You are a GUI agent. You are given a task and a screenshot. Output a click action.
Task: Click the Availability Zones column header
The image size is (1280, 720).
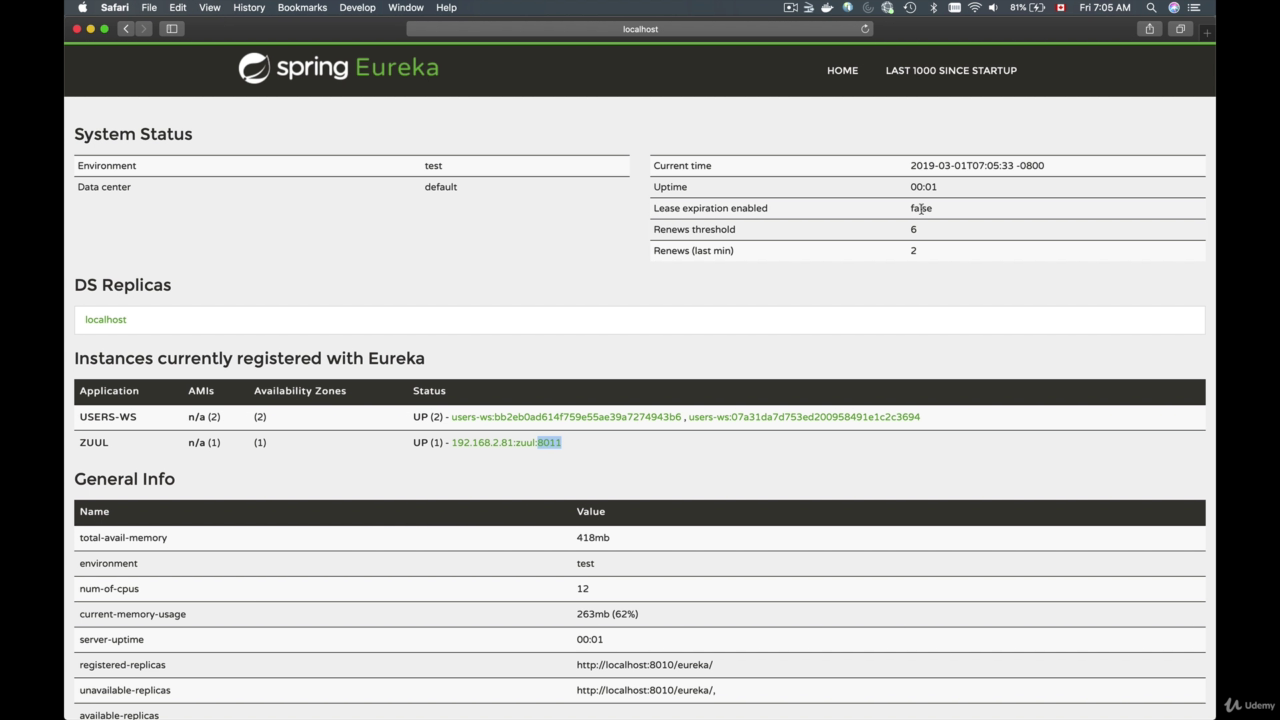tap(300, 391)
